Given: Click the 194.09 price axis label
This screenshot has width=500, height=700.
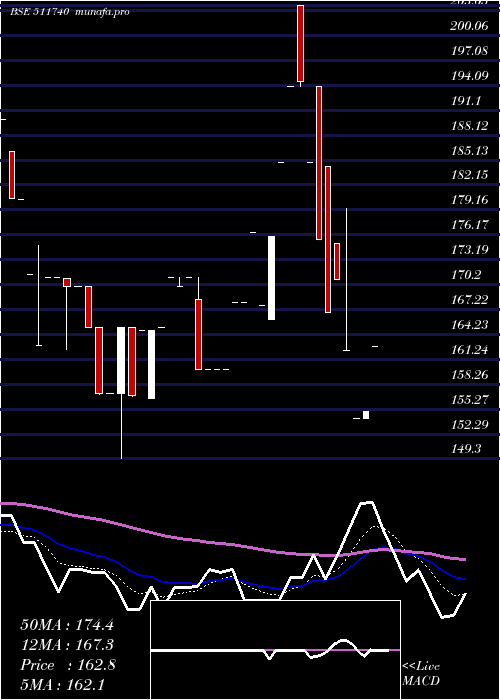Looking at the screenshot, I should [469, 76].
